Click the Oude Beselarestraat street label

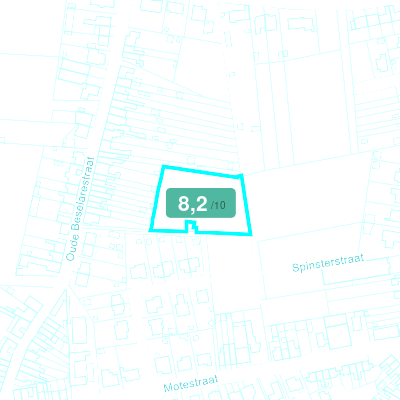tap(80, 209)
